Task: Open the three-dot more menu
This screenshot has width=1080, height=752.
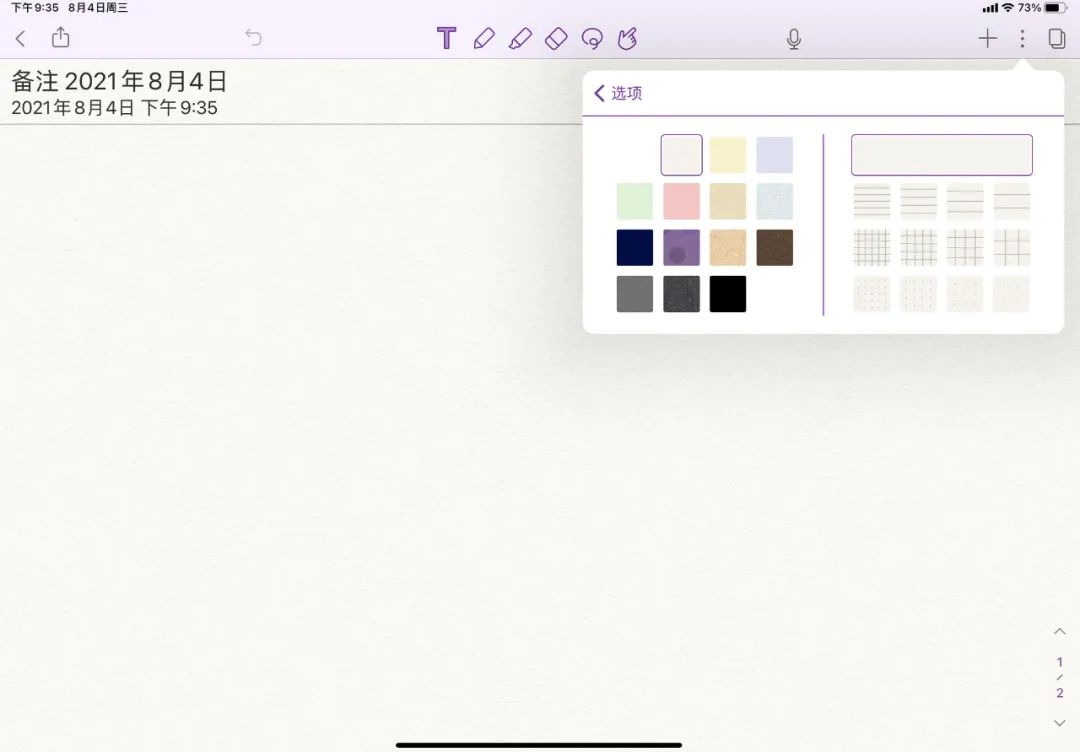Action: click(1022, 39)
